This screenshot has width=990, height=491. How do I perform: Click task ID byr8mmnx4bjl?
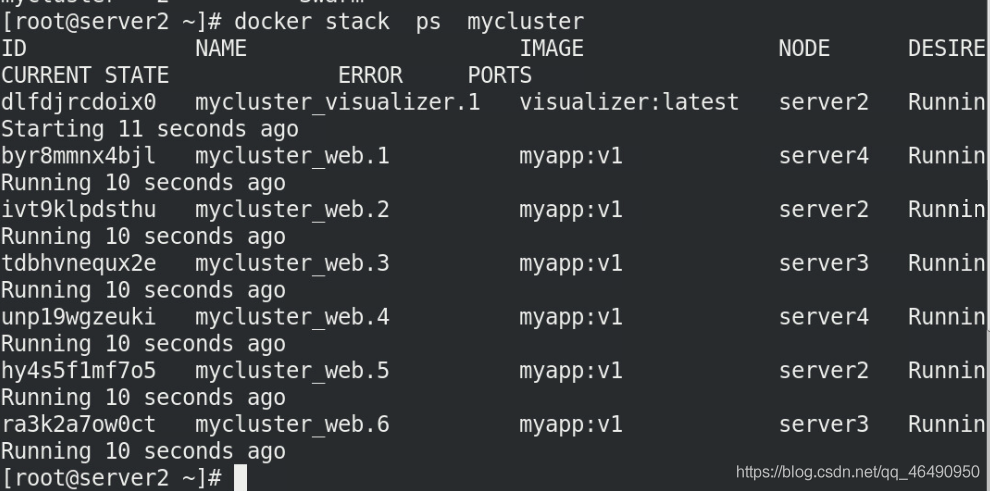(x=78, y=157)
